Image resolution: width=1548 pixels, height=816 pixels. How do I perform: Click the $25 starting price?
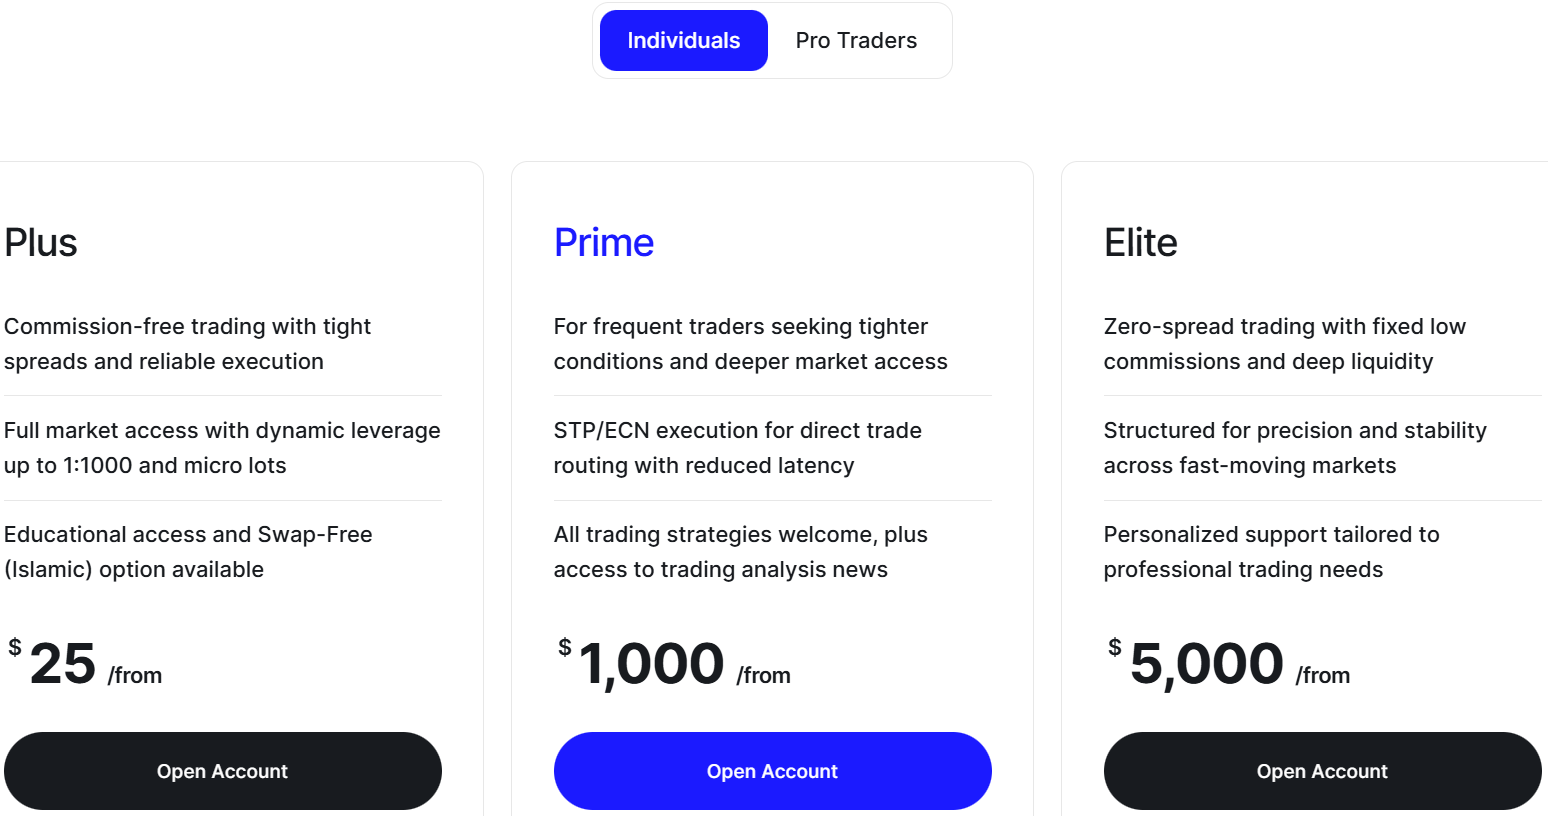tap(62, 664)
